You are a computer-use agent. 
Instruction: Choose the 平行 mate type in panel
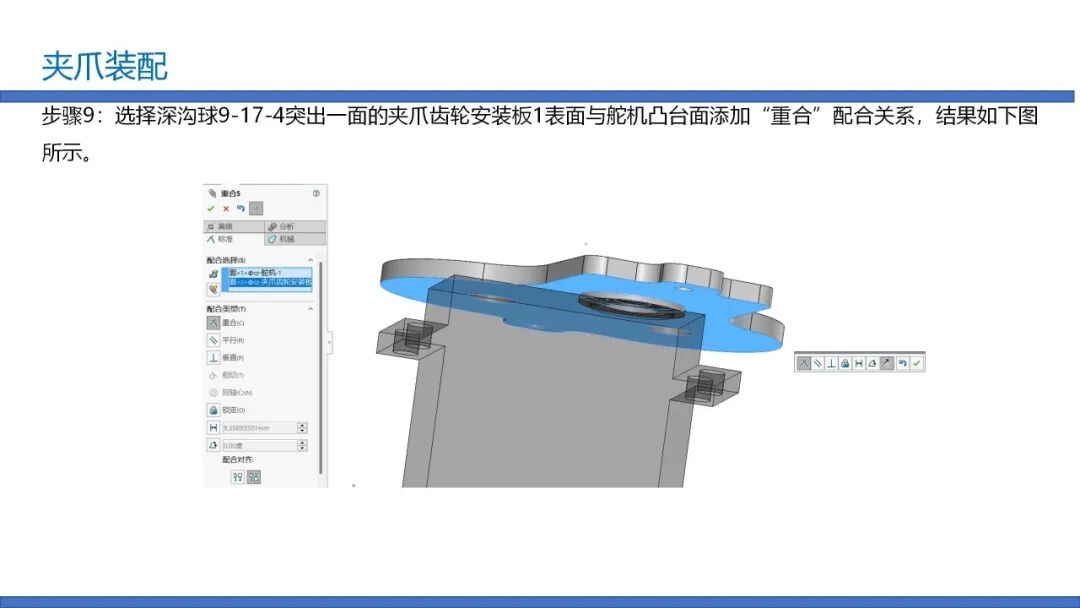[x=225, y=340]
